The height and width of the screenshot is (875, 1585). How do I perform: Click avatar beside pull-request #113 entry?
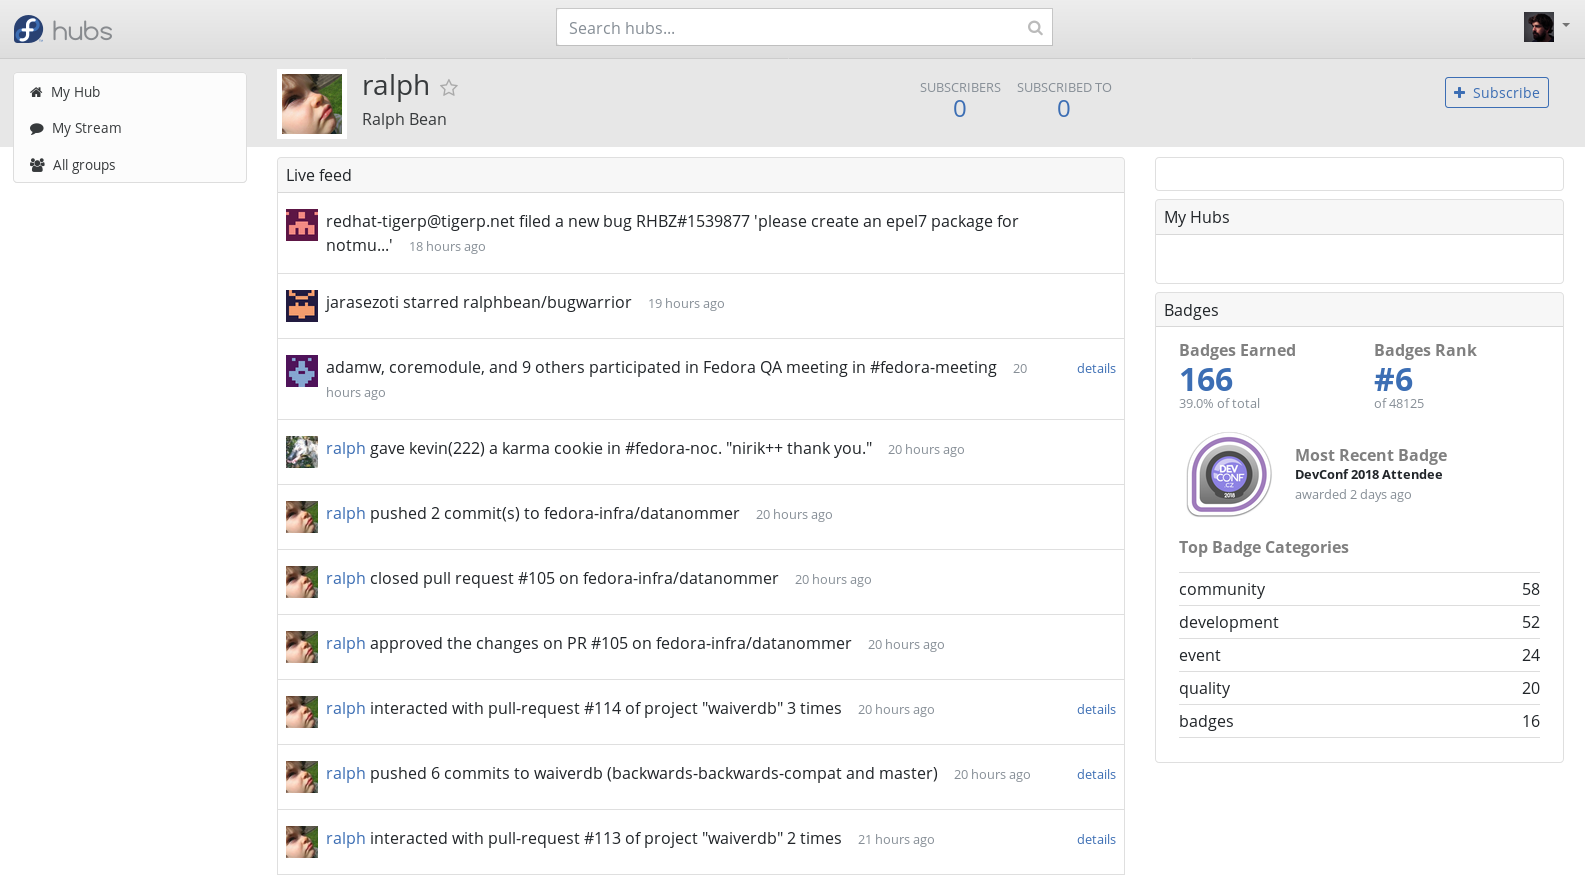[x=302, y=842]
